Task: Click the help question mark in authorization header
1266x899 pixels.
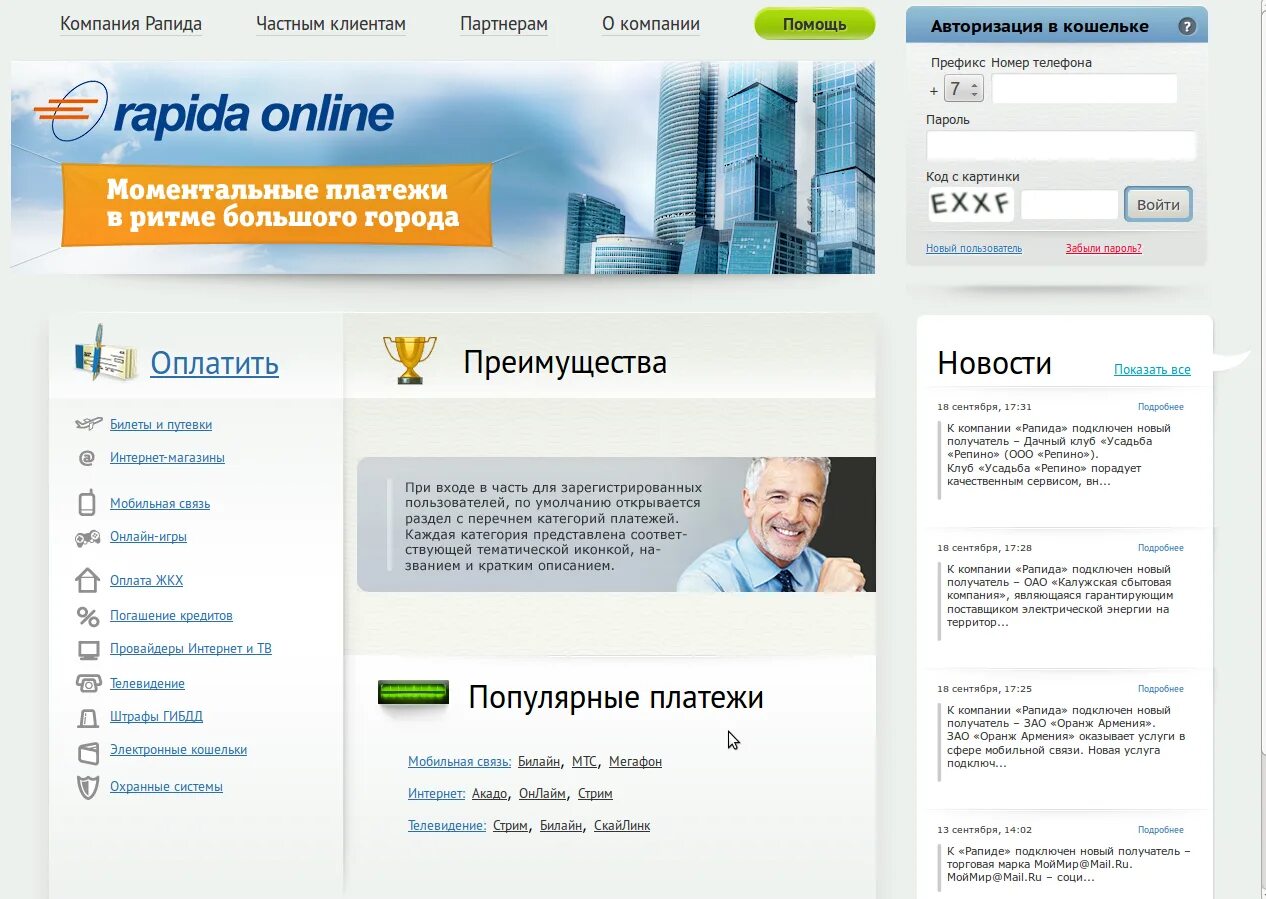Action: click(1187, 27)
